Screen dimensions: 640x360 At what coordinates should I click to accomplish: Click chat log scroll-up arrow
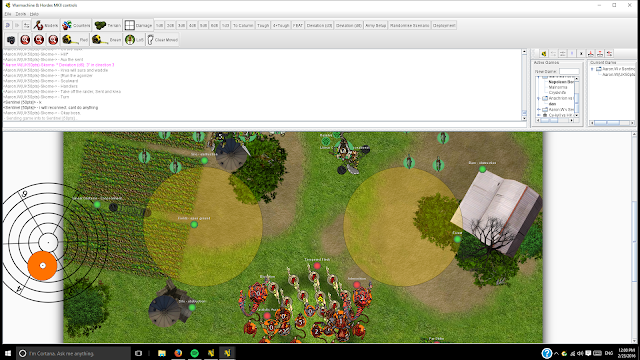[524, 52]
